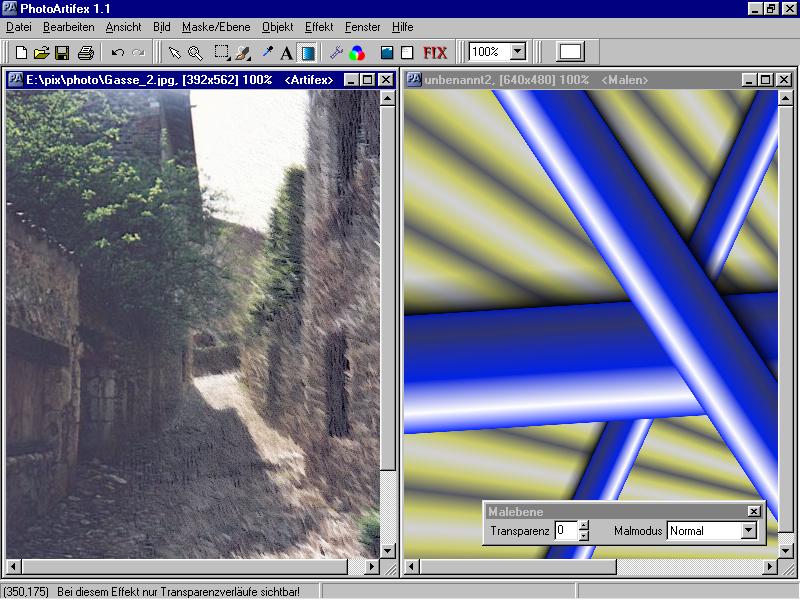
Task: Open the Datei menu
Action: point(19,27)
